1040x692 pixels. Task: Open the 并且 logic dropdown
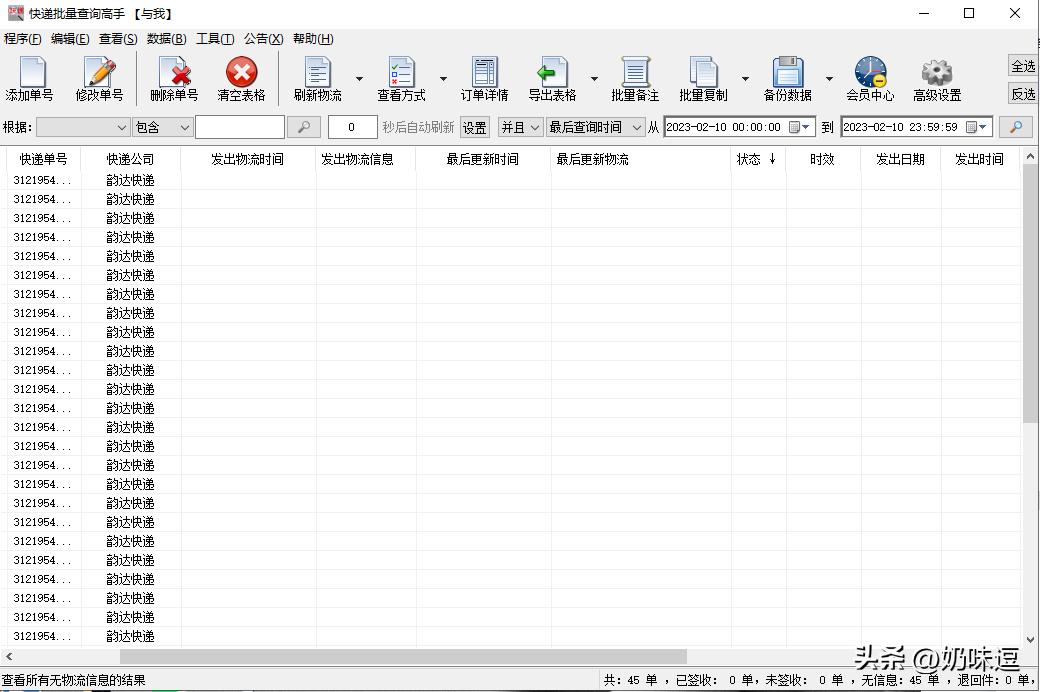pos(521,127)
